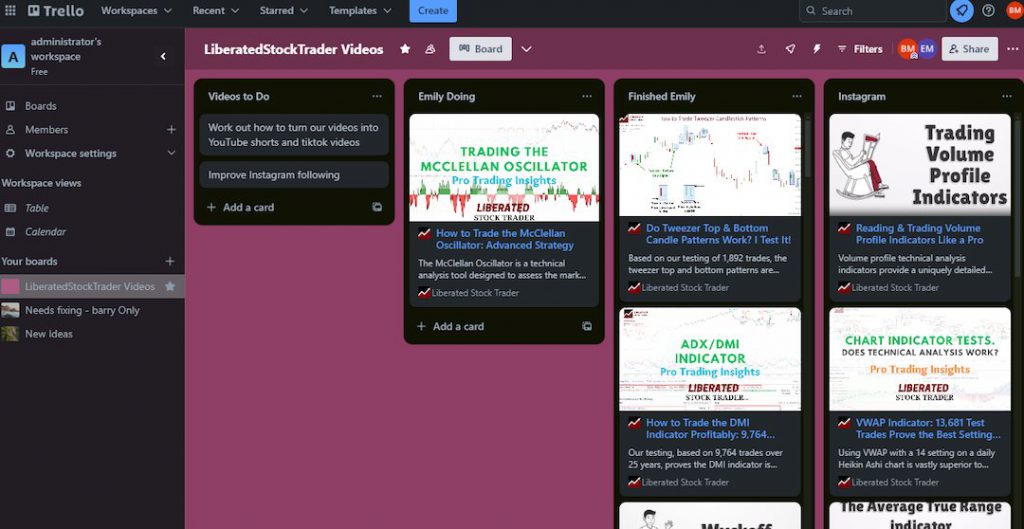Expand the board views chevron beside Board
This screenshot has width=1024, height=529.
click(526, 49)
